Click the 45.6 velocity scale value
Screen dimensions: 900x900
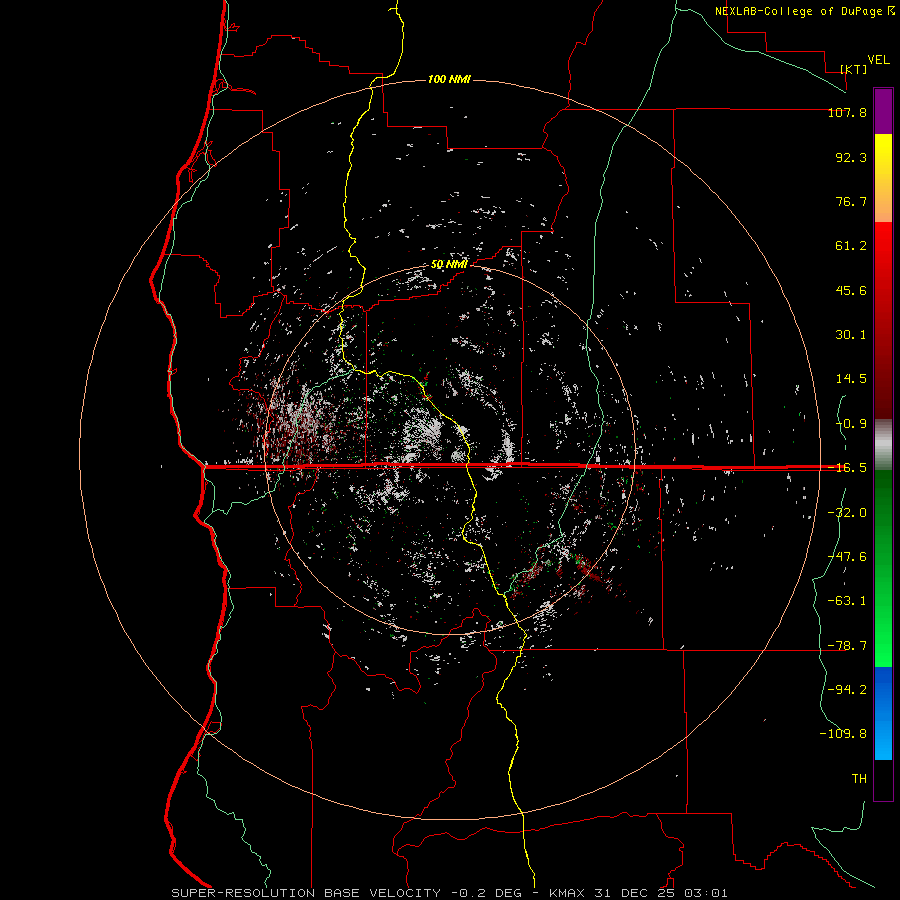point(851,290)
